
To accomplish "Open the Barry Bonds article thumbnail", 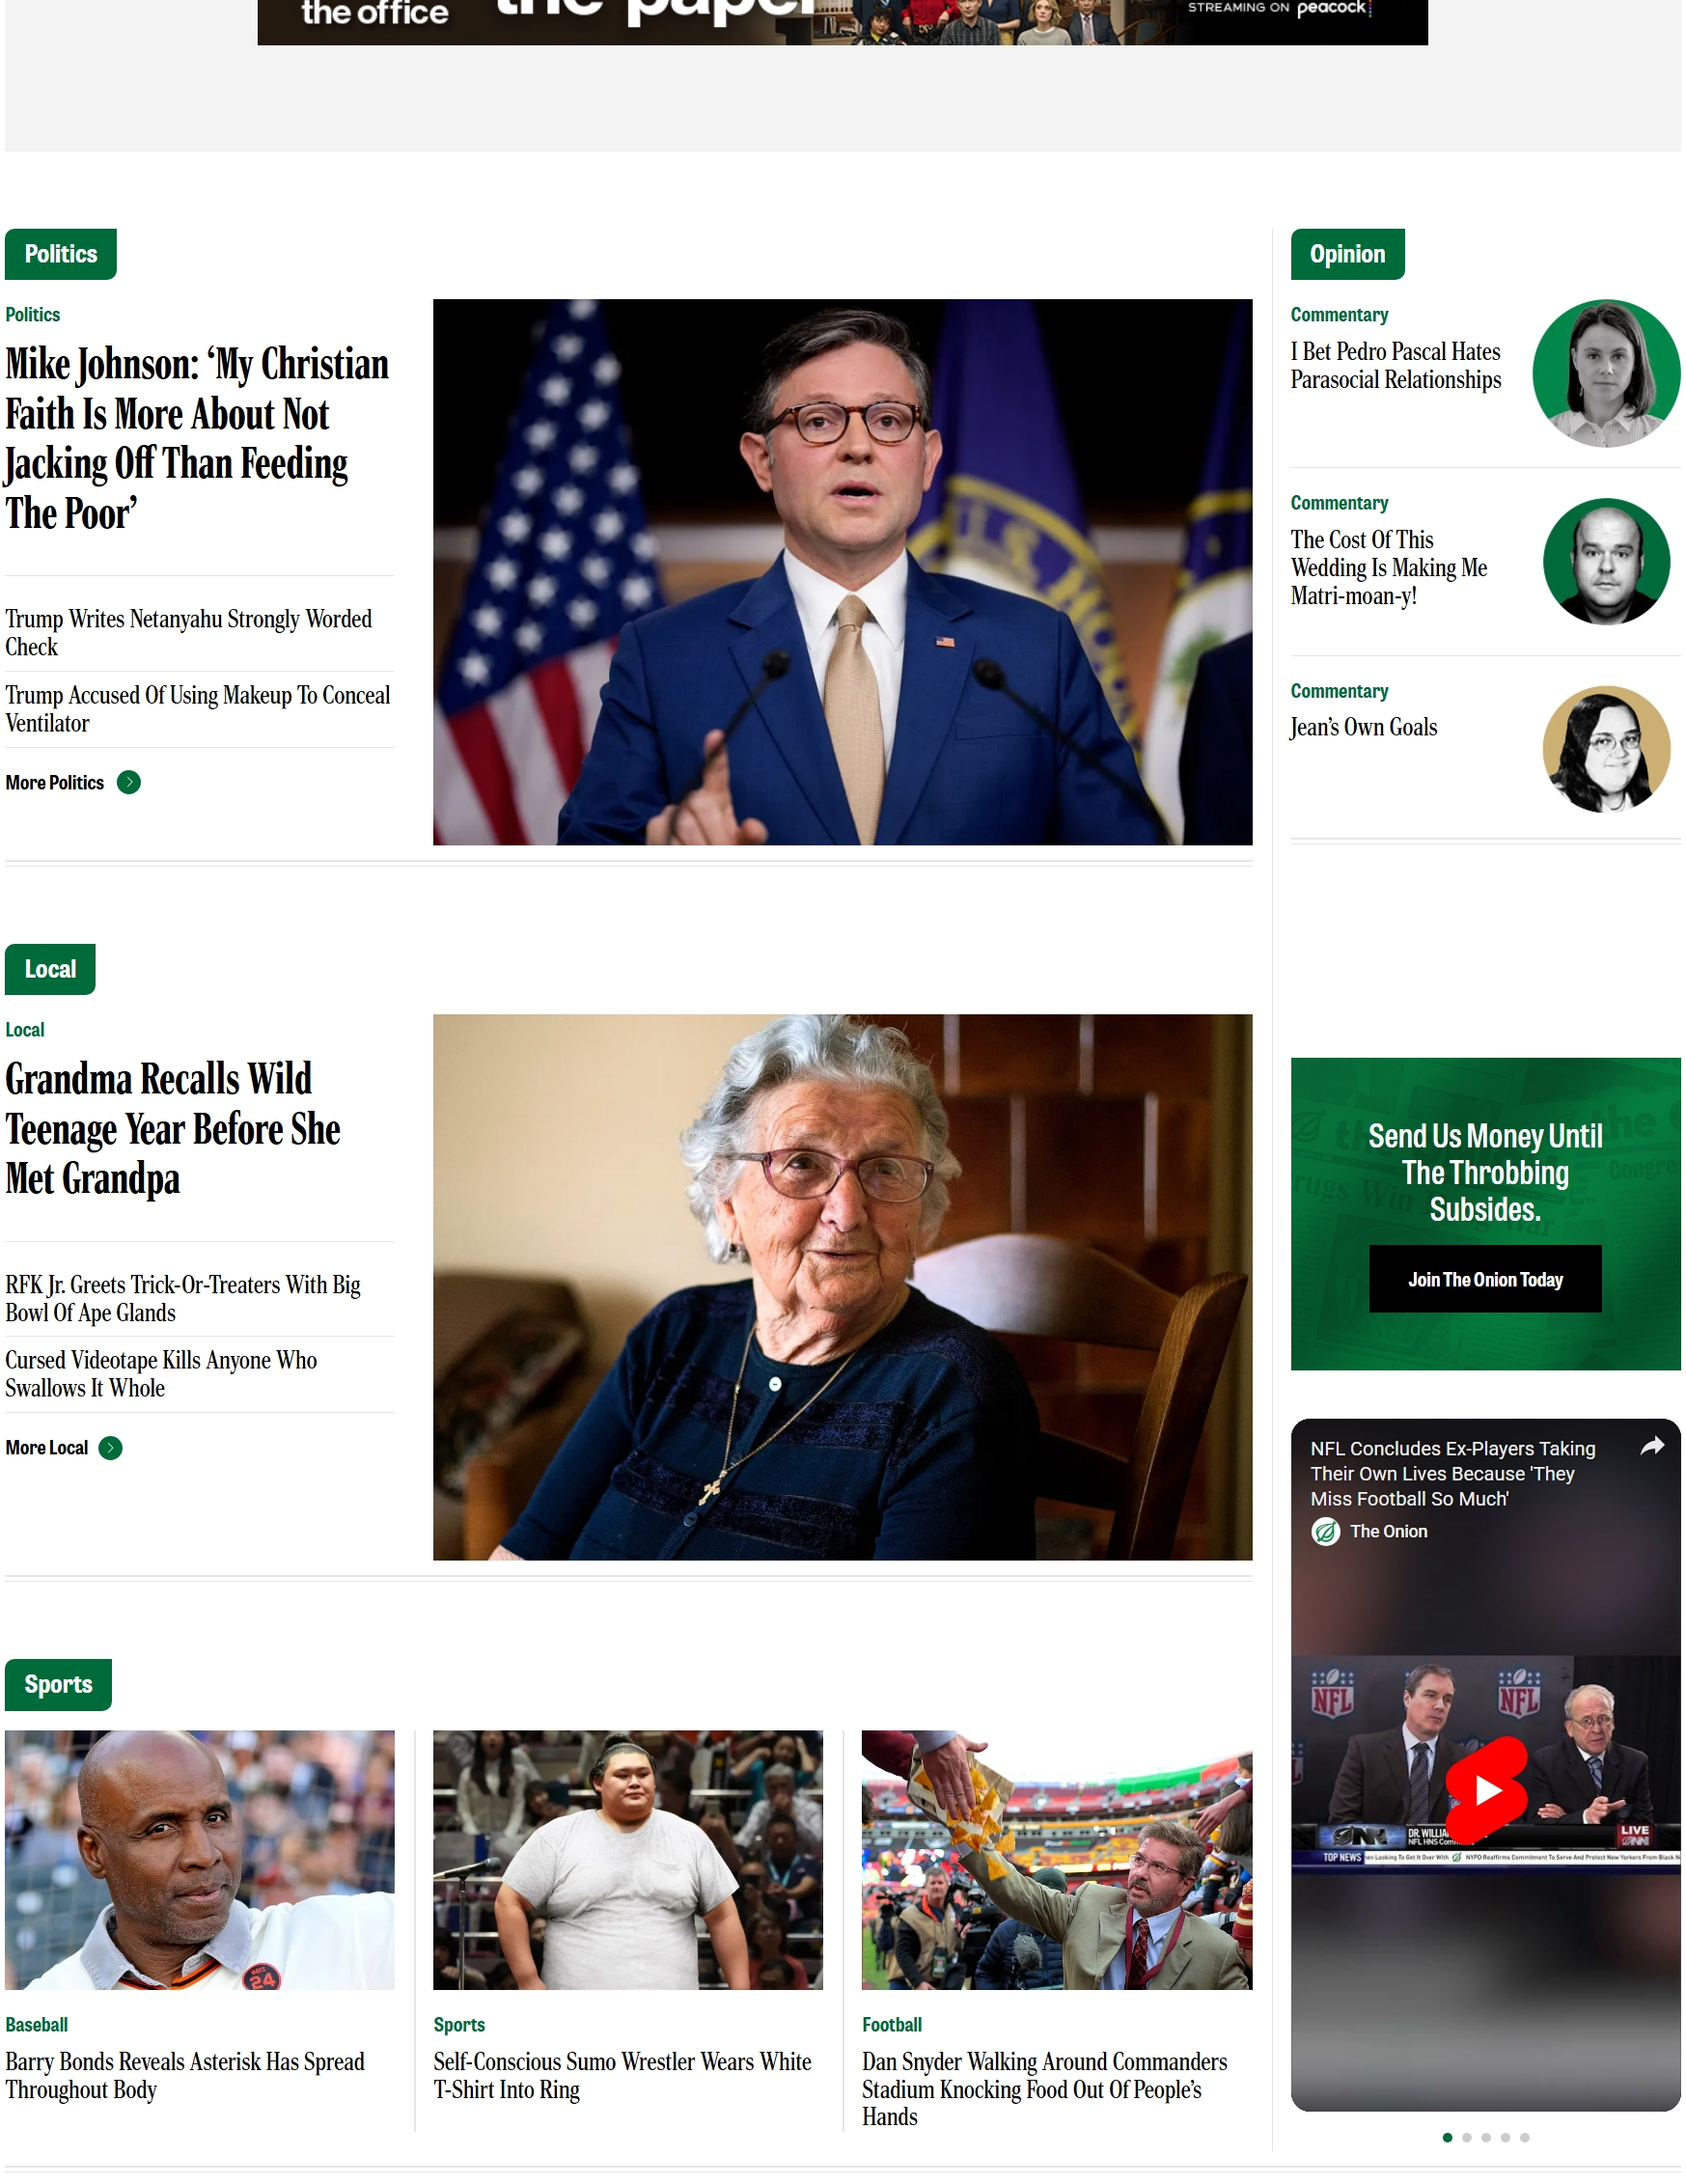I will [x=200, y=1859].
